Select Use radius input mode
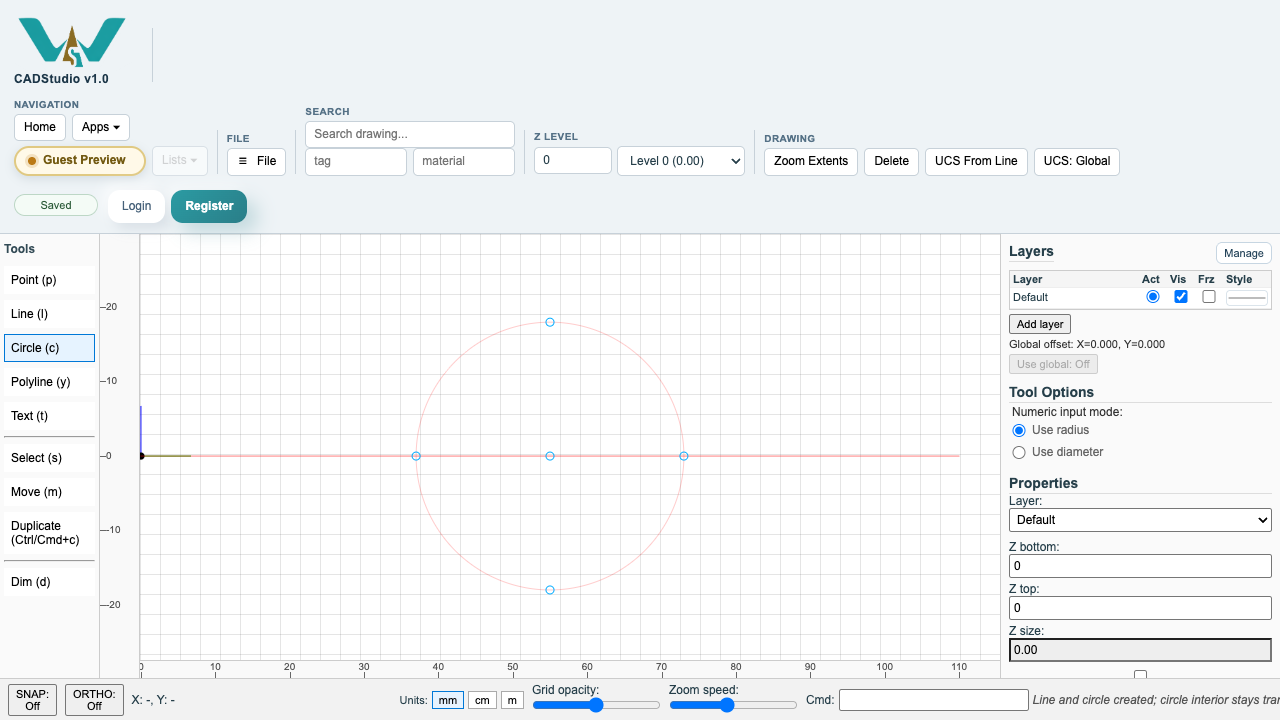This screenshot has width=1280, height=720. pyautogui.click(x=1019, y=430)
